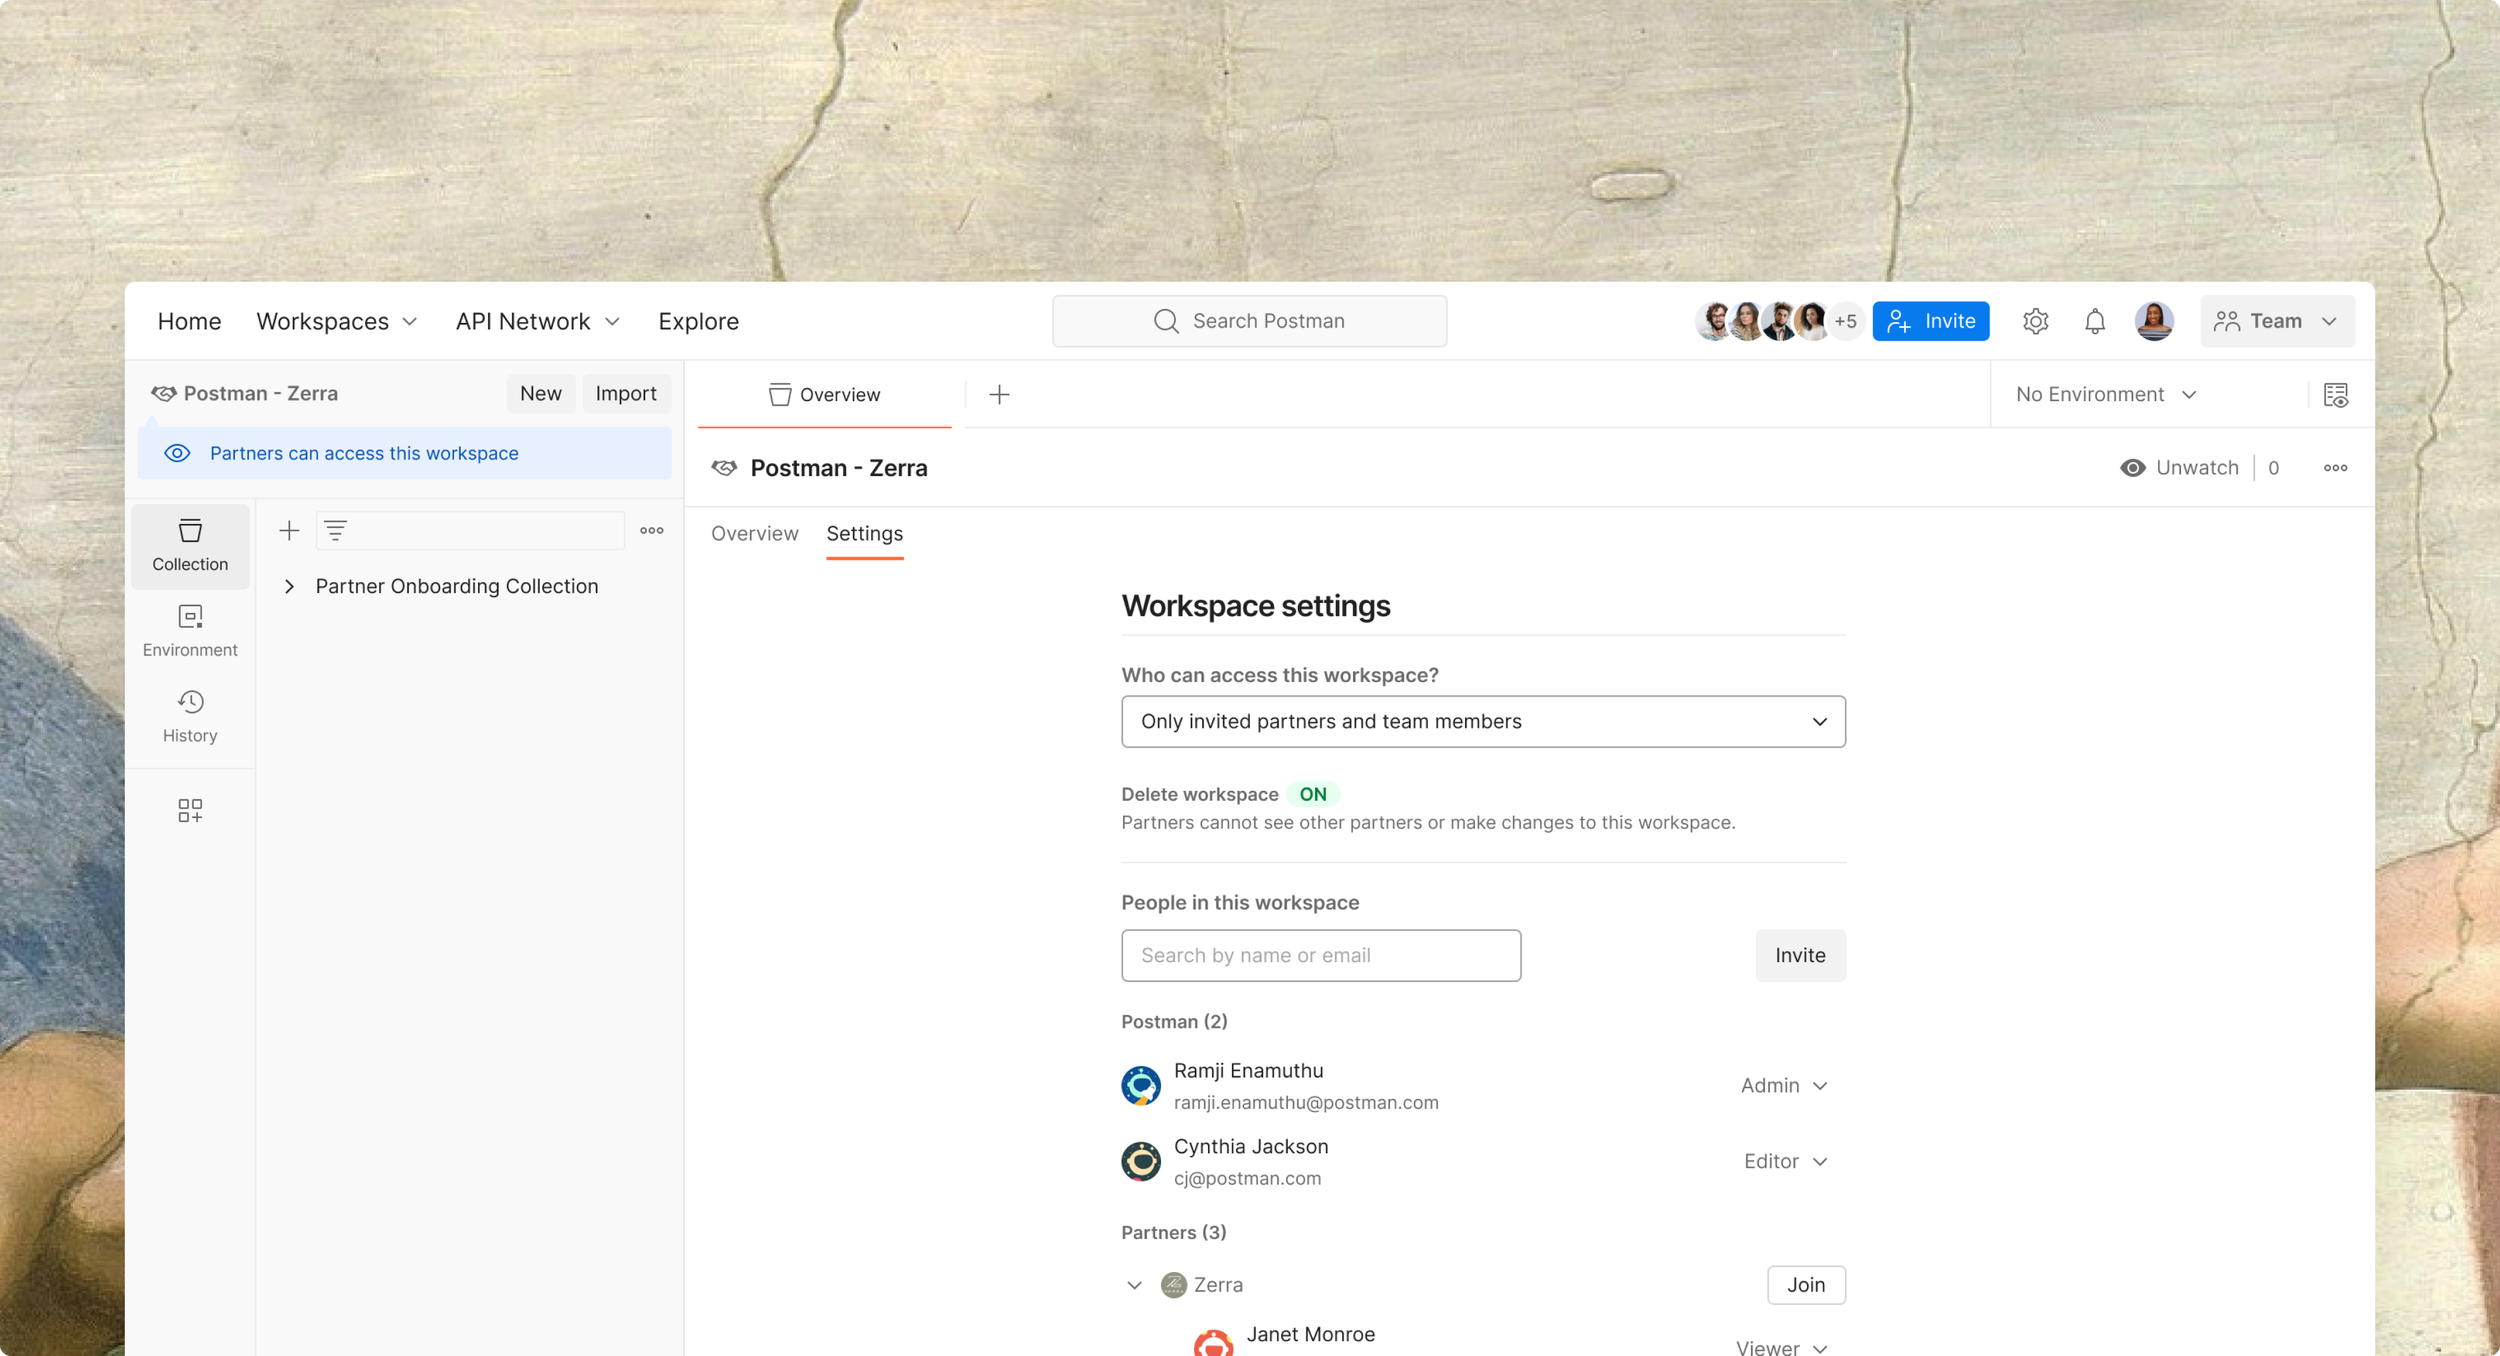
Task: Open the environment quick look icon
Action: pyautogui.click(x=2335, y=395)
